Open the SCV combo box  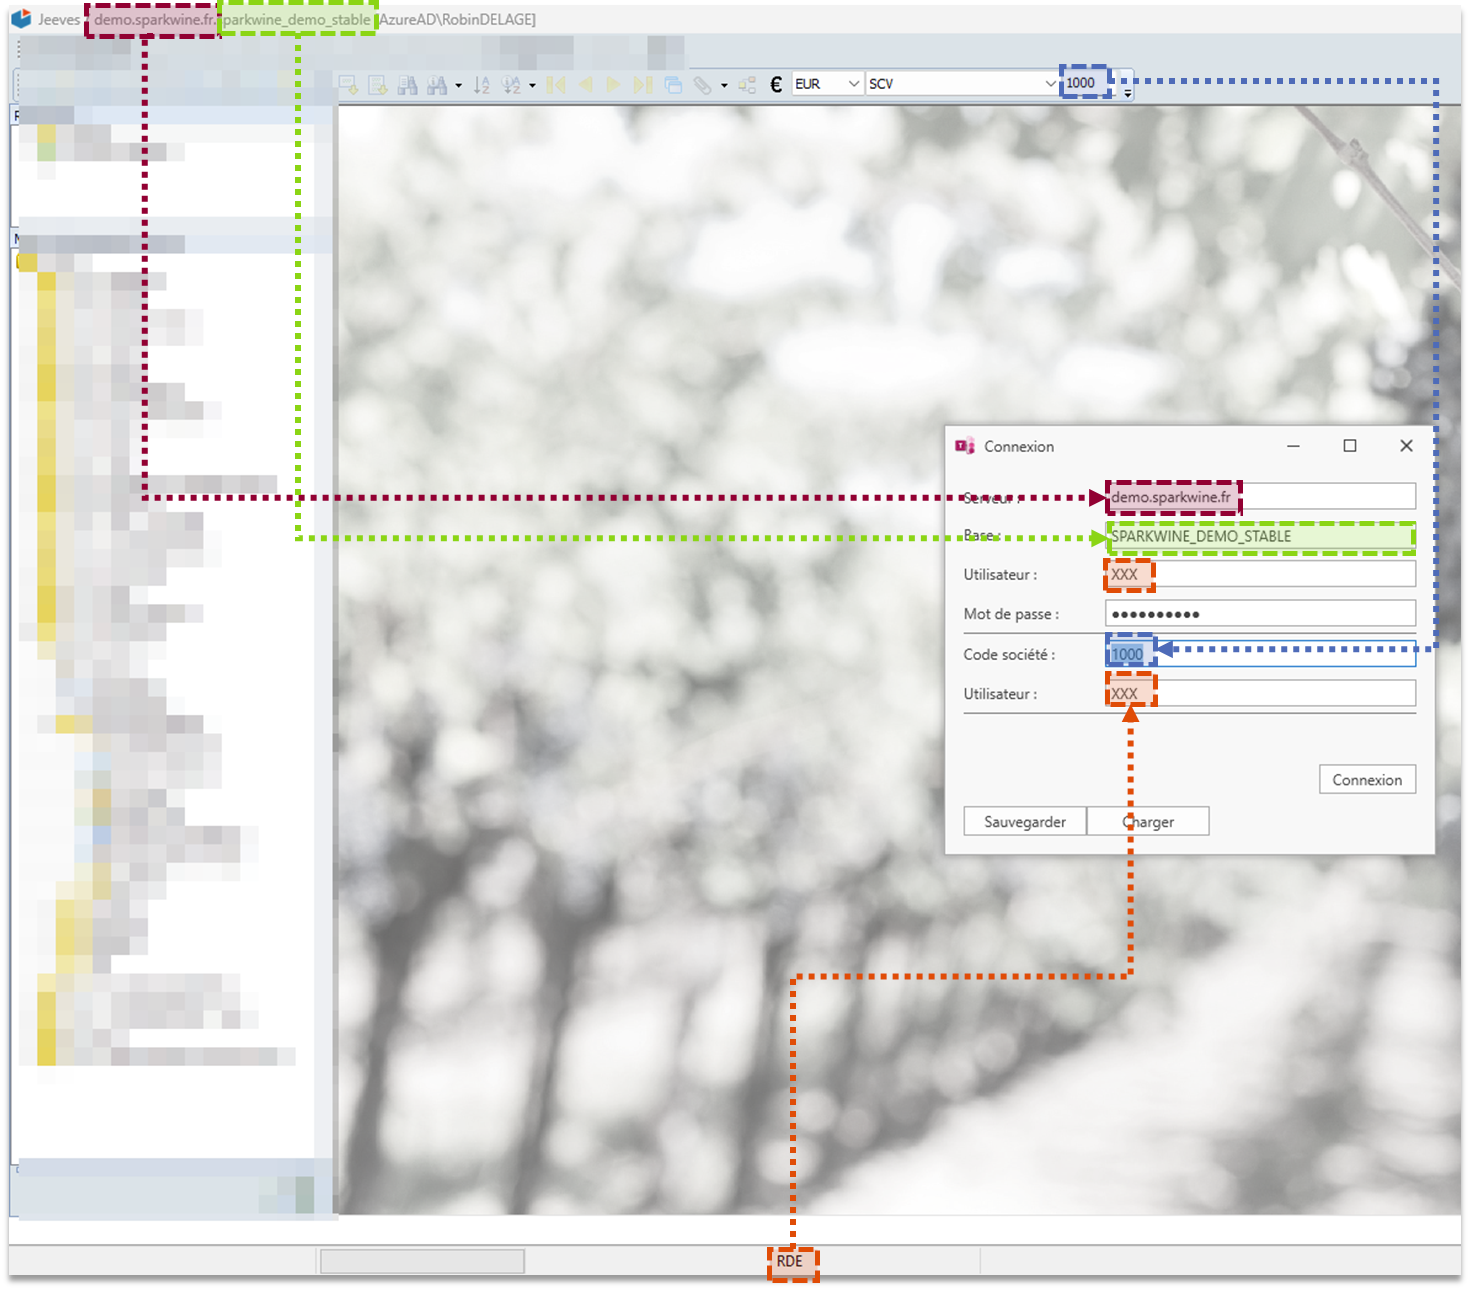pos(1050,84)
